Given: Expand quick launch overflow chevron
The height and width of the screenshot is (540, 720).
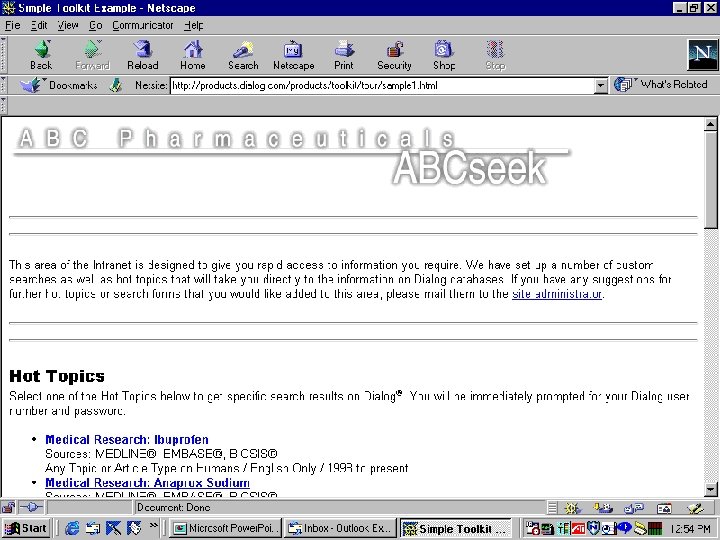Looking at the screenshot, I should coord(153,526).
